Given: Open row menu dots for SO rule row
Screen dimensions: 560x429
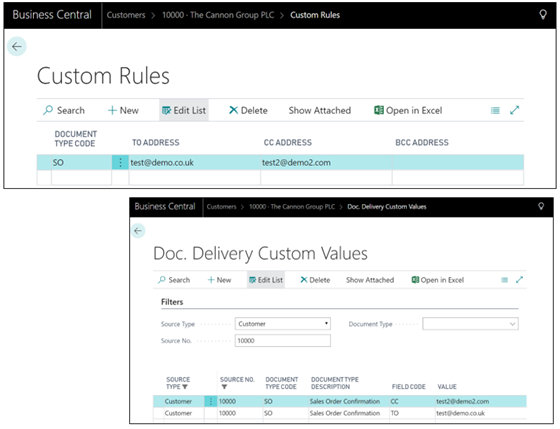Looking at the screenshot, I should click(120, 163).
